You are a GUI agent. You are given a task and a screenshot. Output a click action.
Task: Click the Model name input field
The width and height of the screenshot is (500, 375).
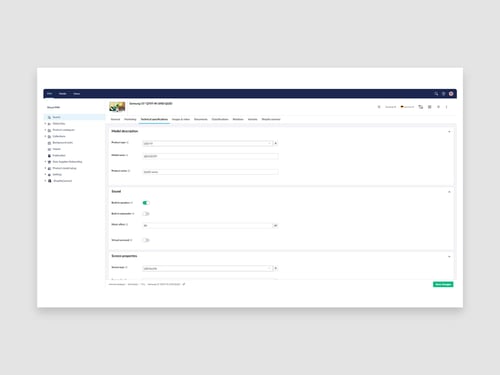point(210,156)
